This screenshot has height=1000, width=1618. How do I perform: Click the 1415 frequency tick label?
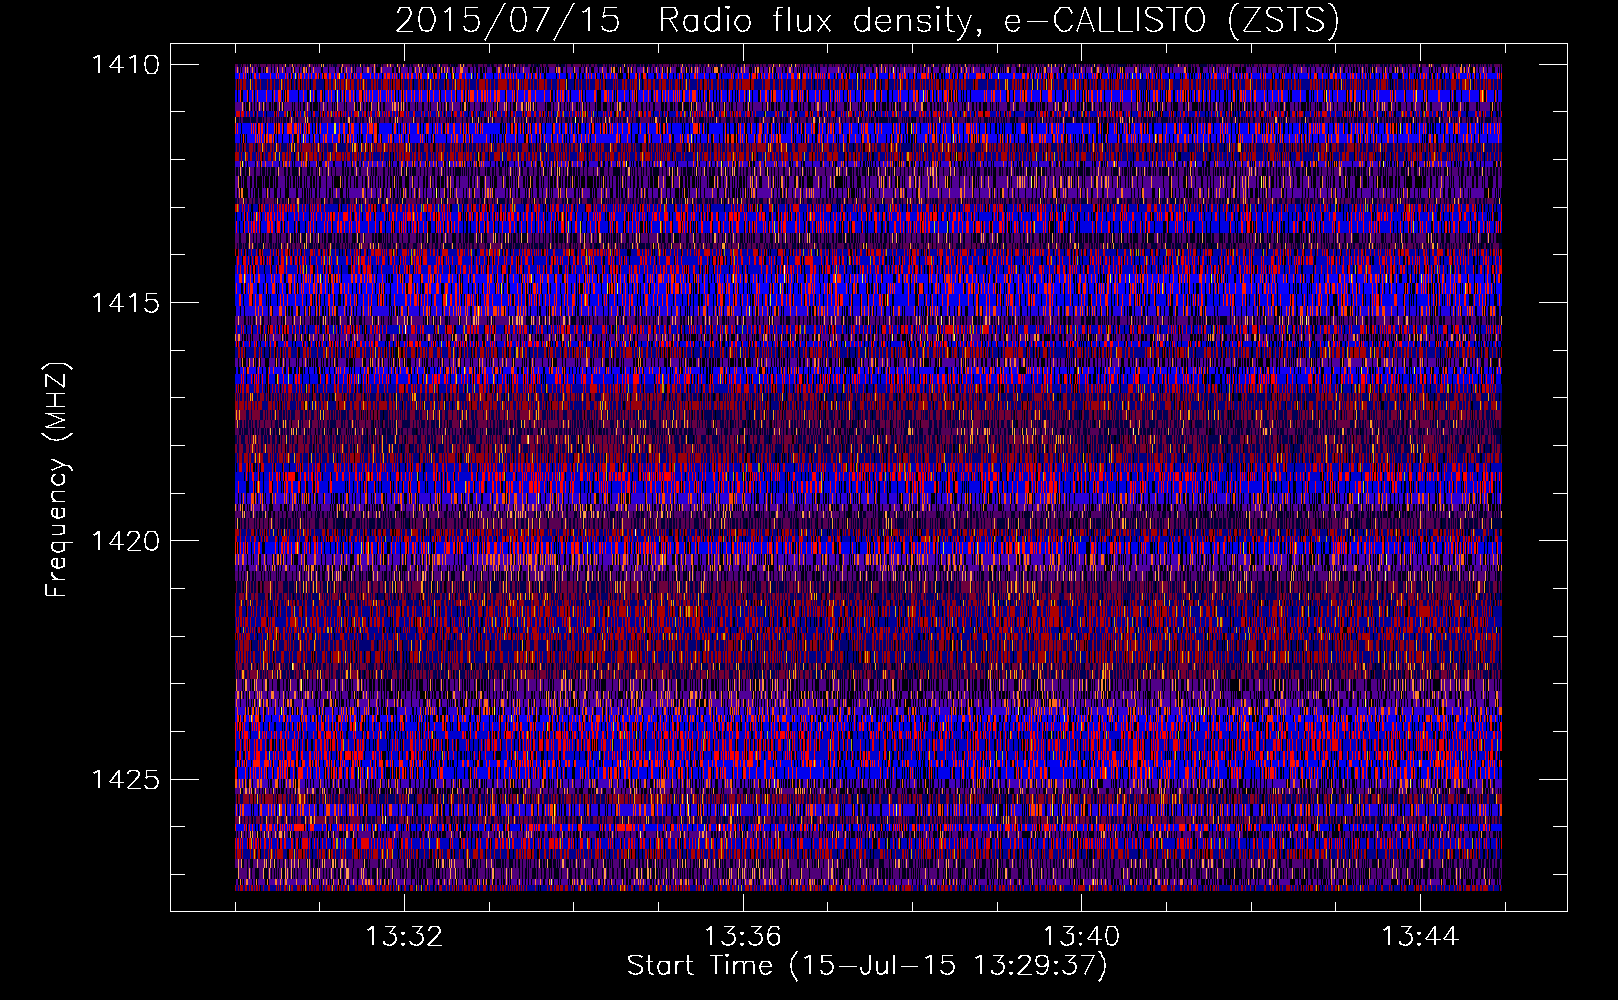pos(125,303)
